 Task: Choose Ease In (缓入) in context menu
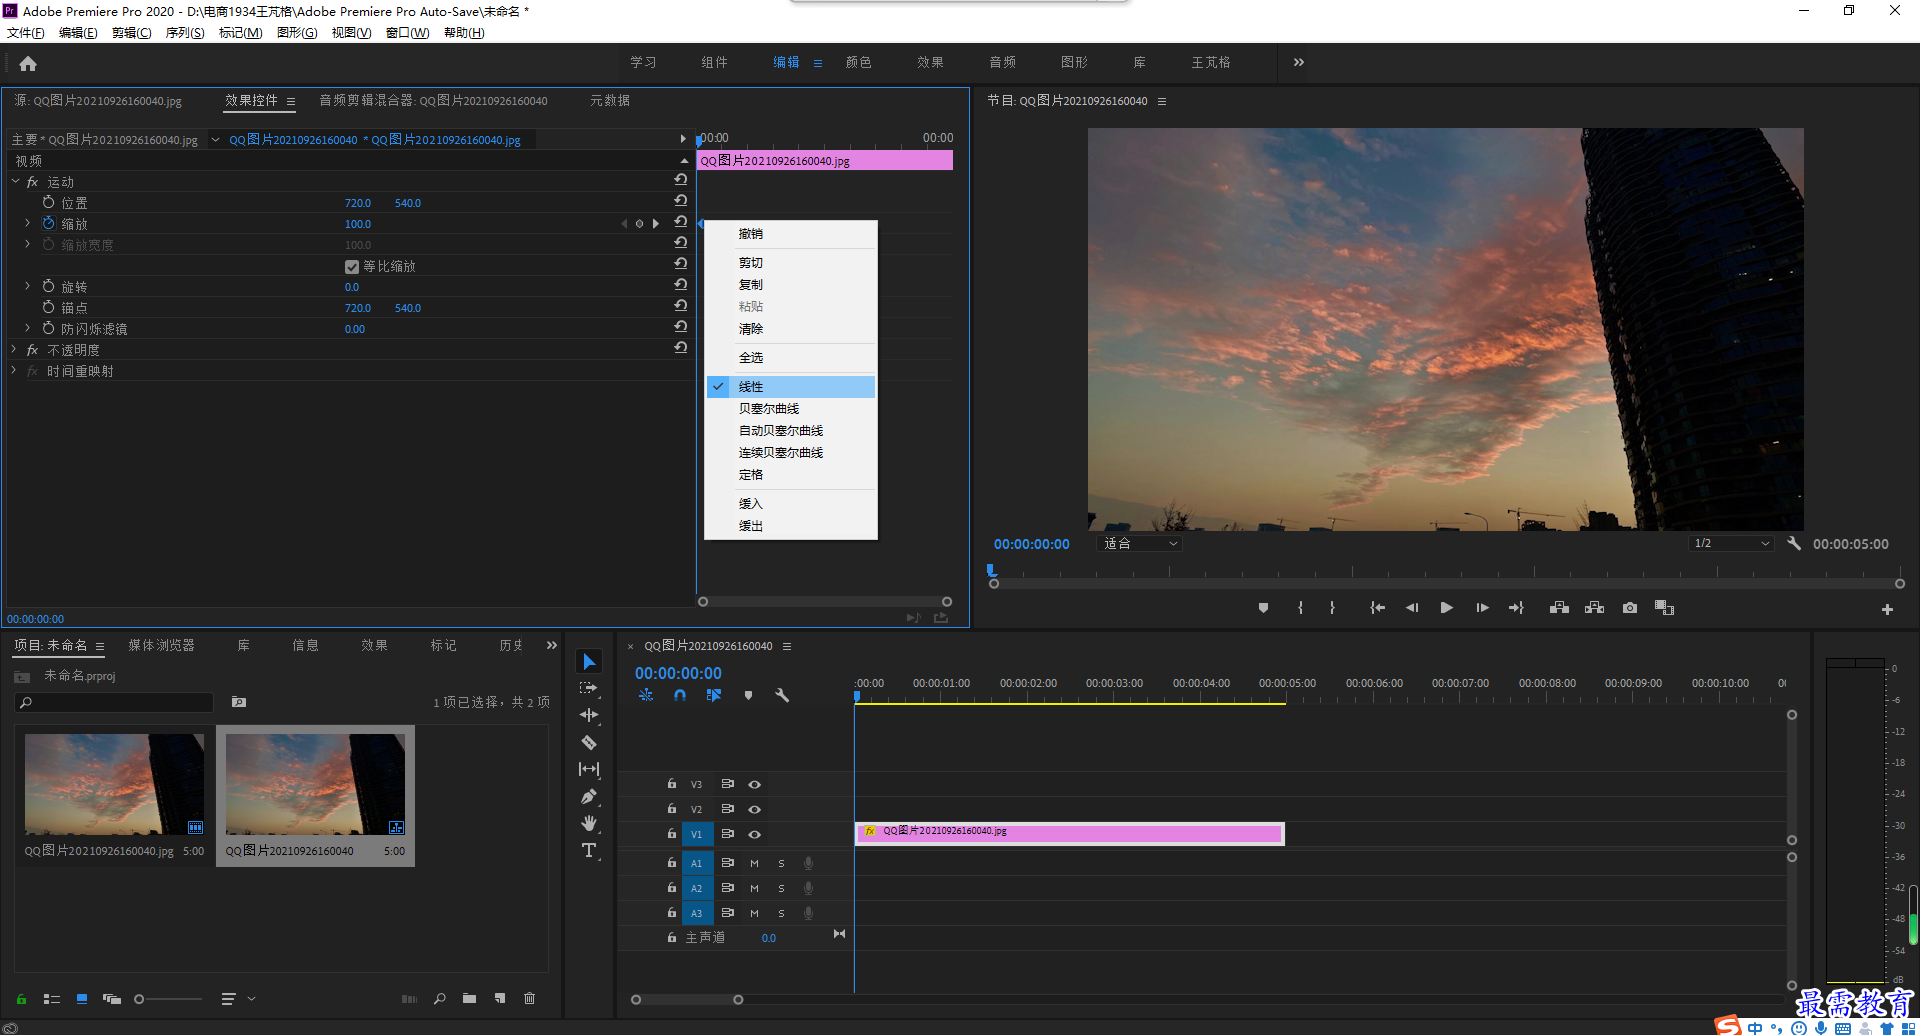[x=791, y=503]
